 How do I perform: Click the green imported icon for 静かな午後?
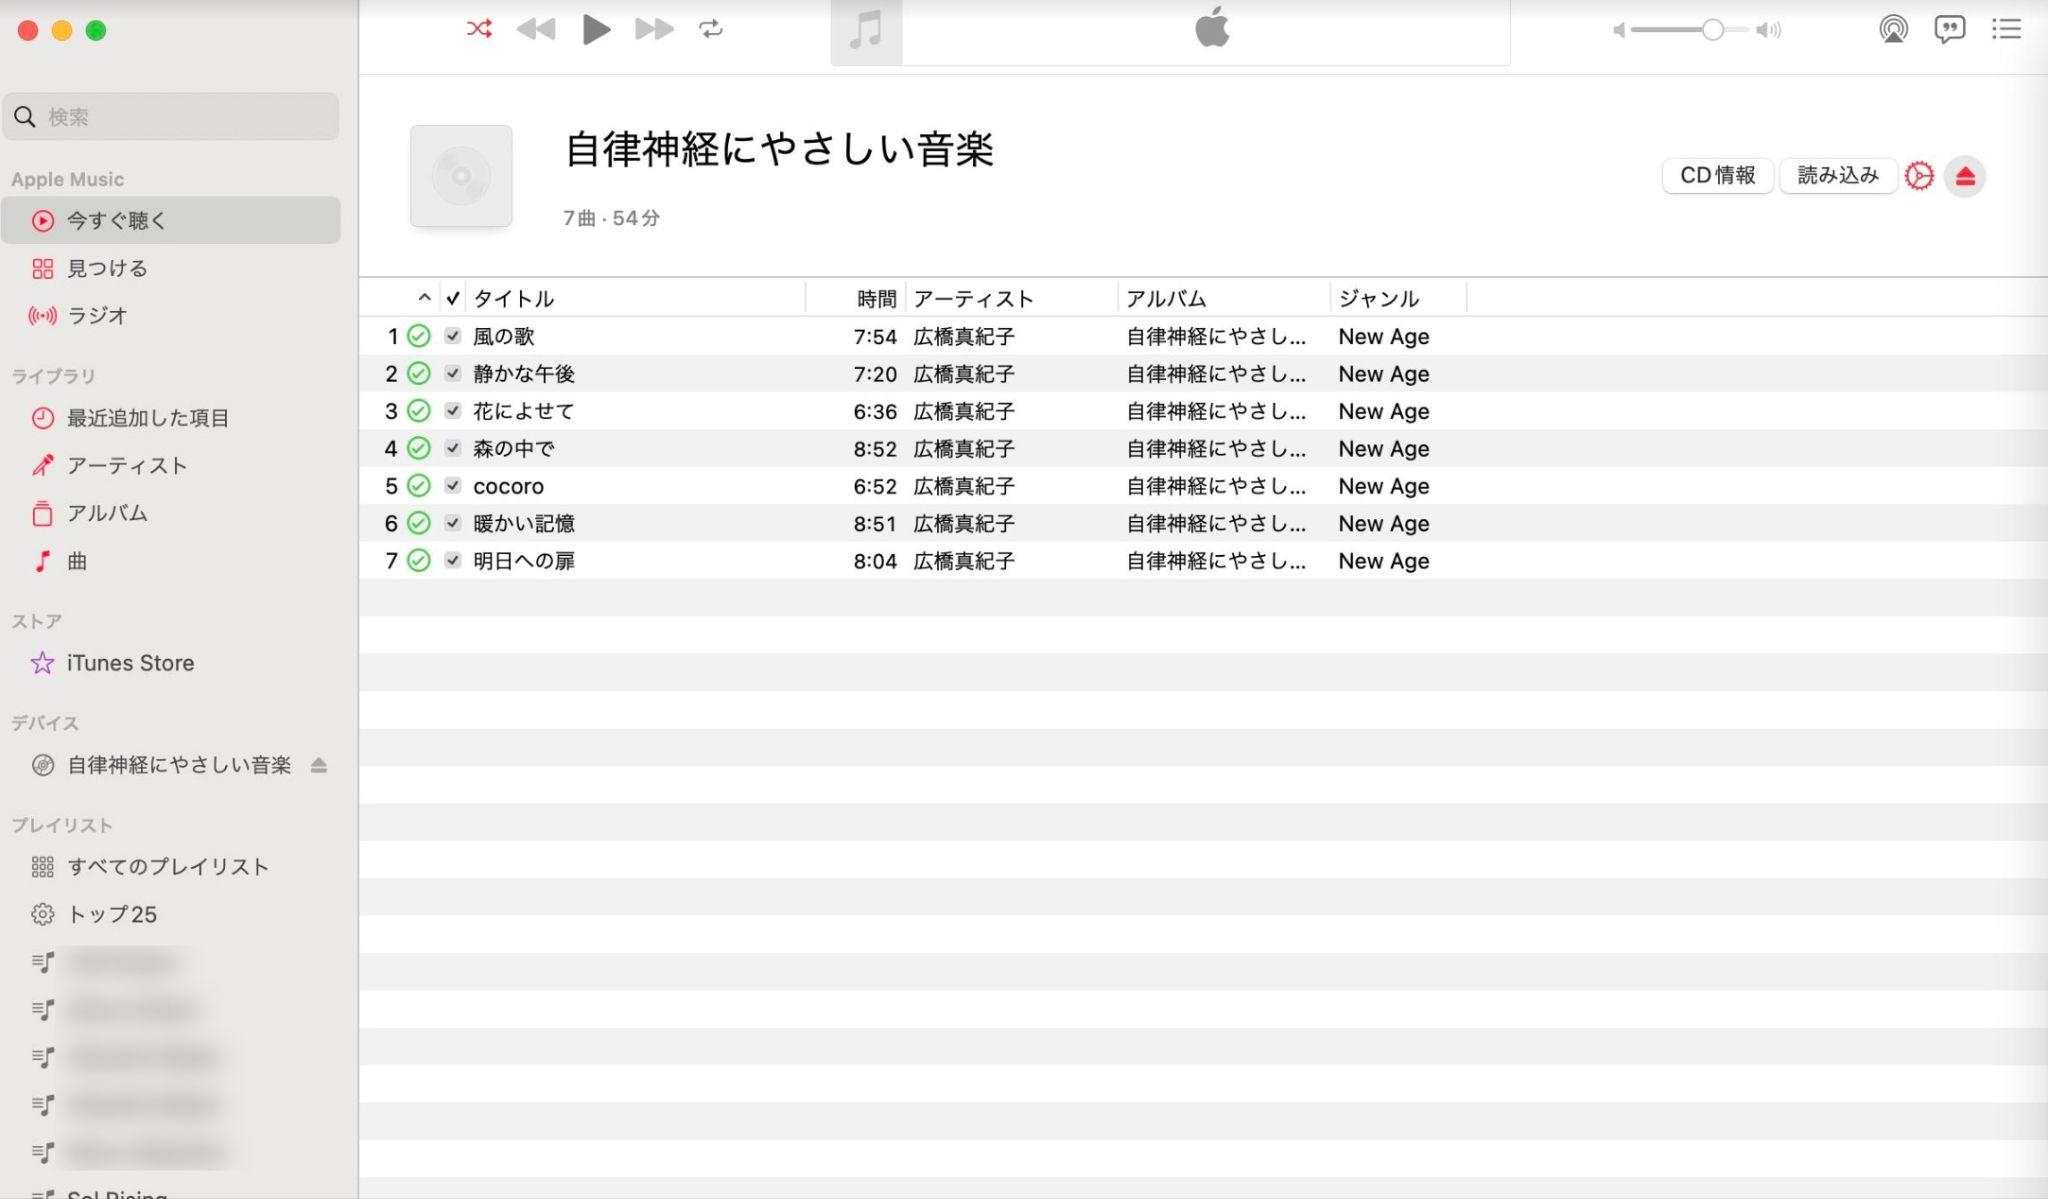(x=419, y=373)
